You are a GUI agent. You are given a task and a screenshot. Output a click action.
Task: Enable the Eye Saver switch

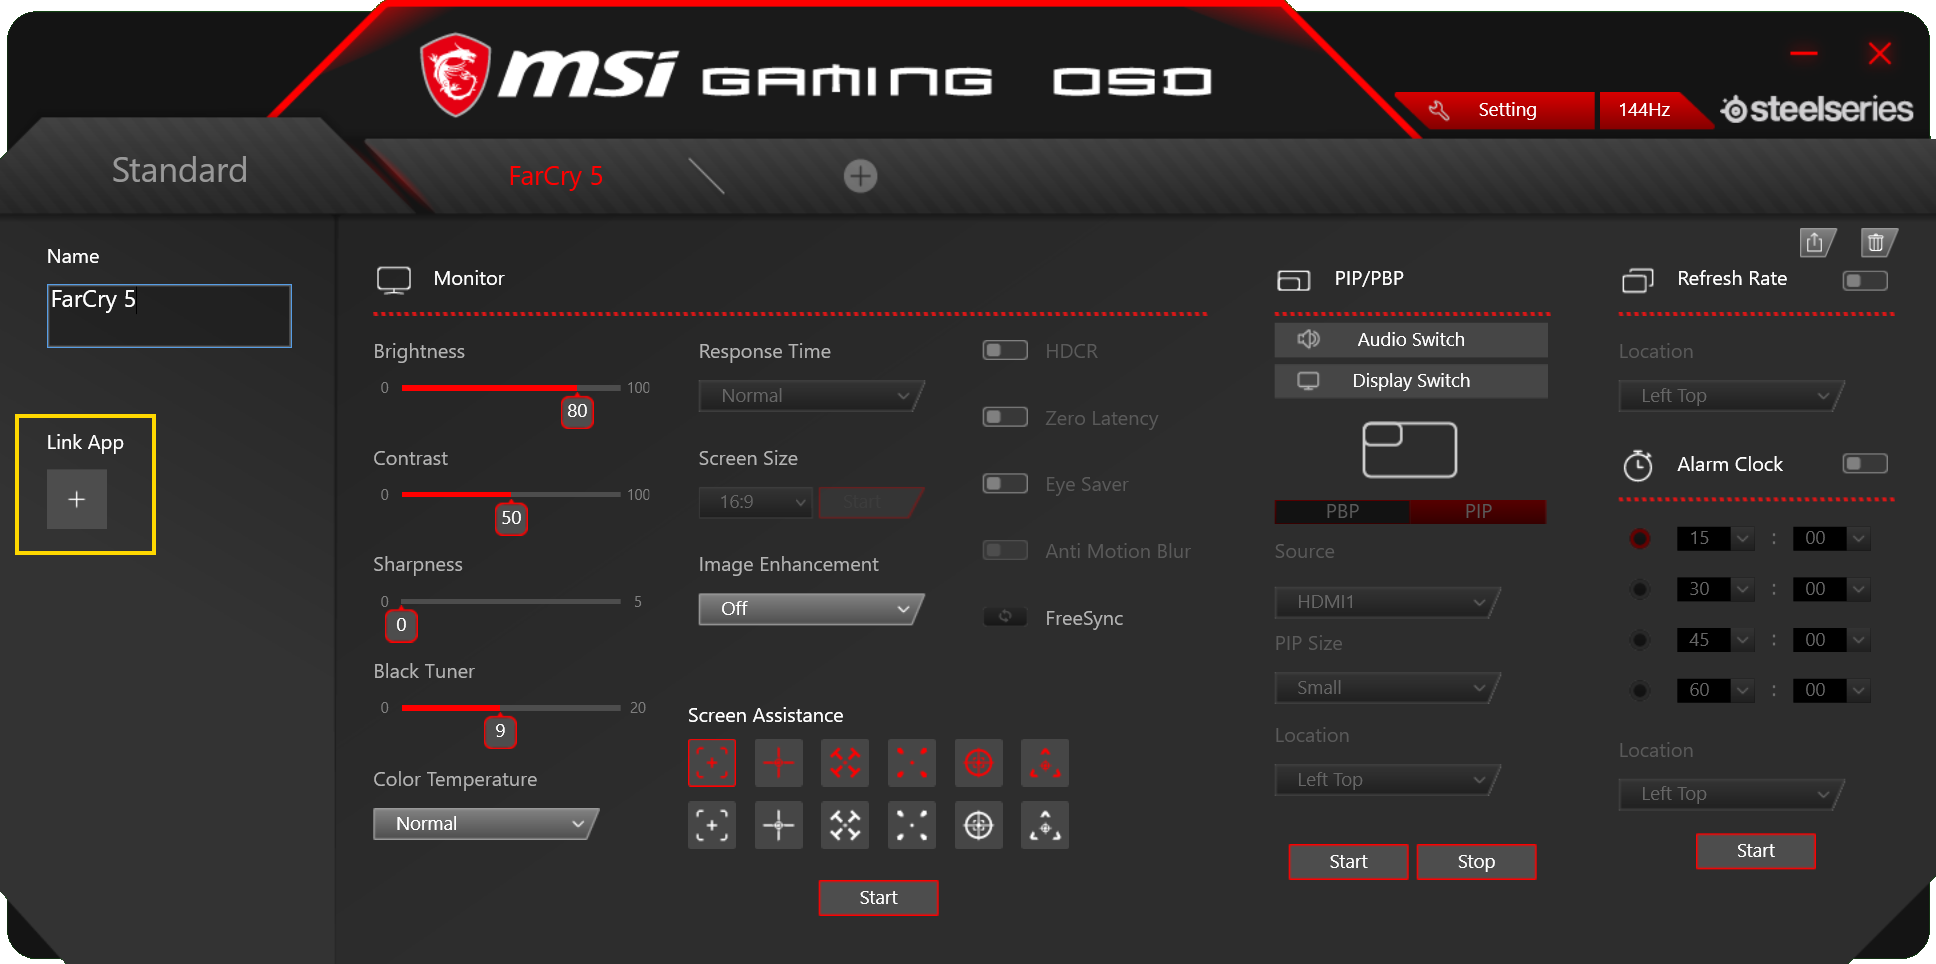[1005, 484]
